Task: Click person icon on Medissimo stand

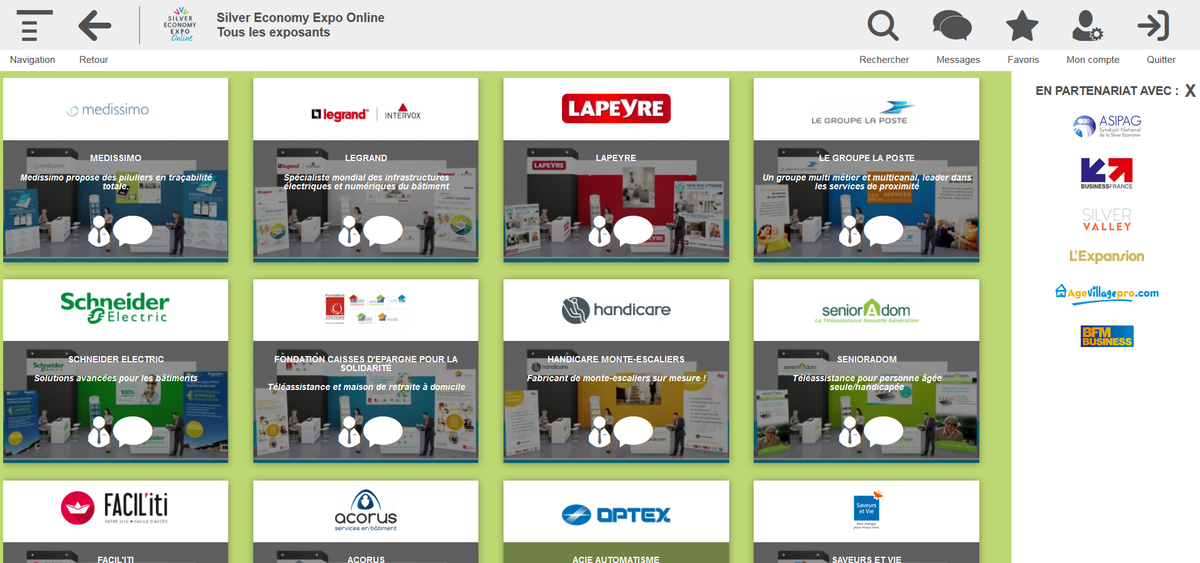Action: (x=99, y=231)
